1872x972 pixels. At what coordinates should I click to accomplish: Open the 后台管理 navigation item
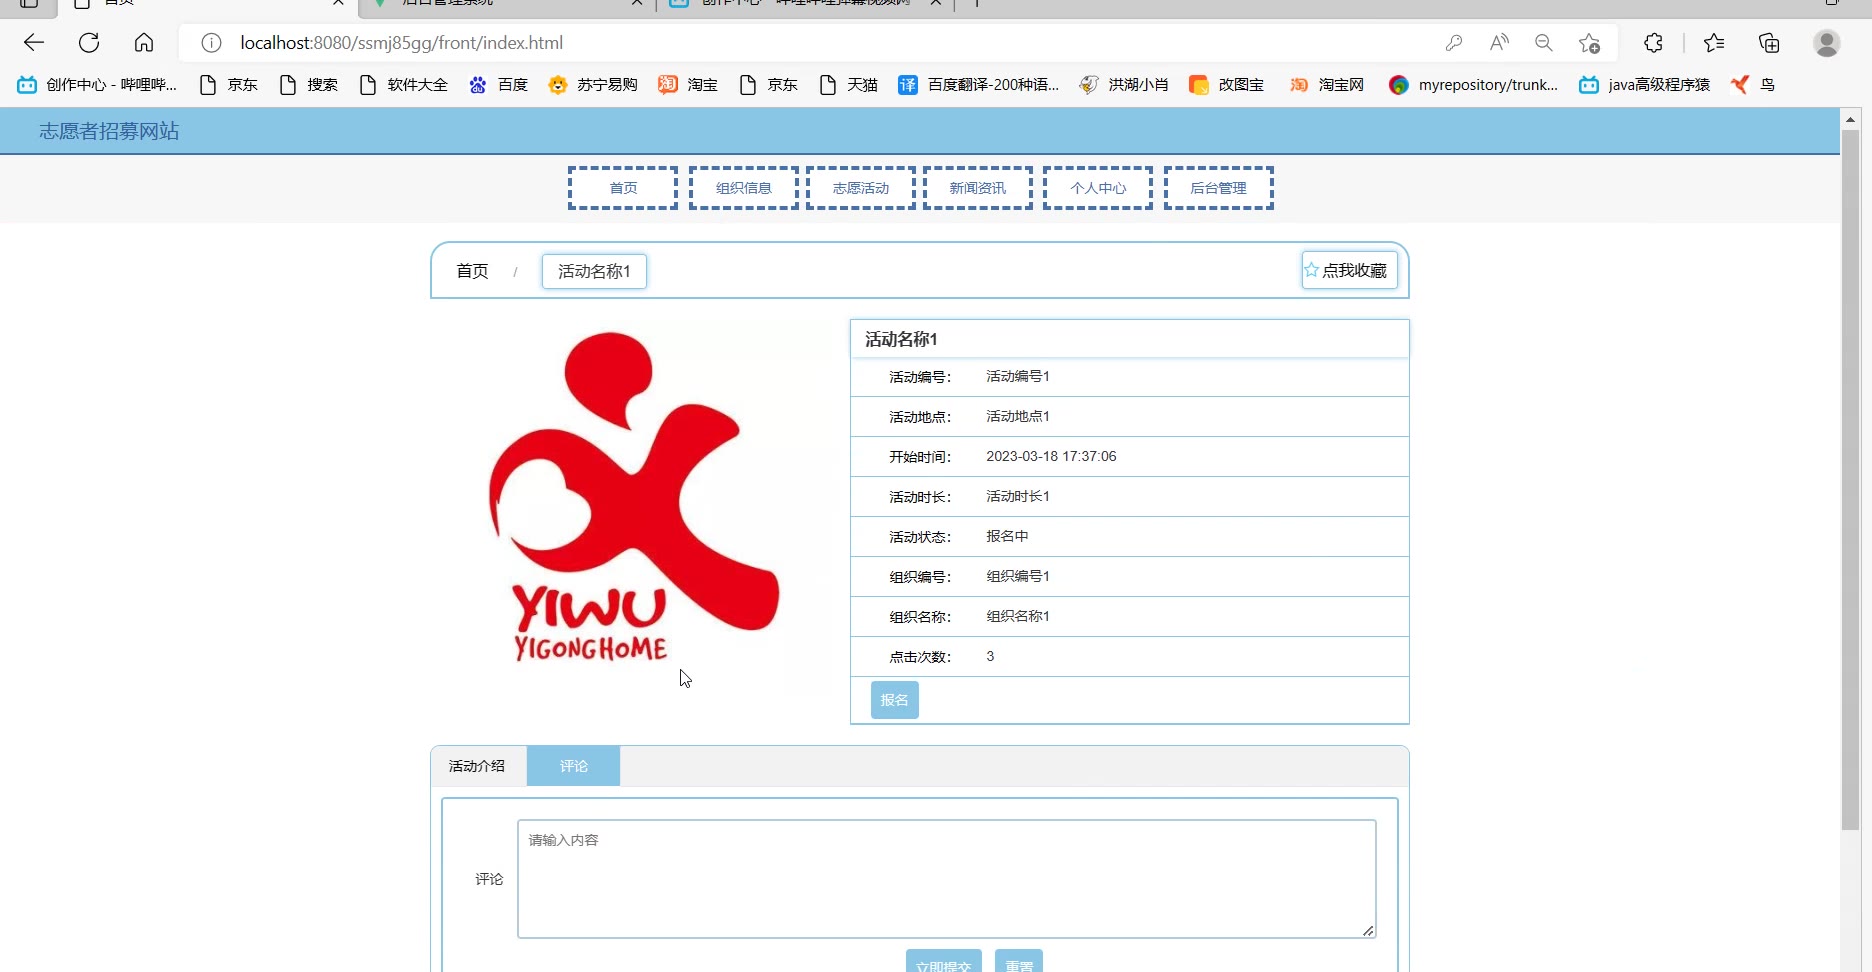1219,188
